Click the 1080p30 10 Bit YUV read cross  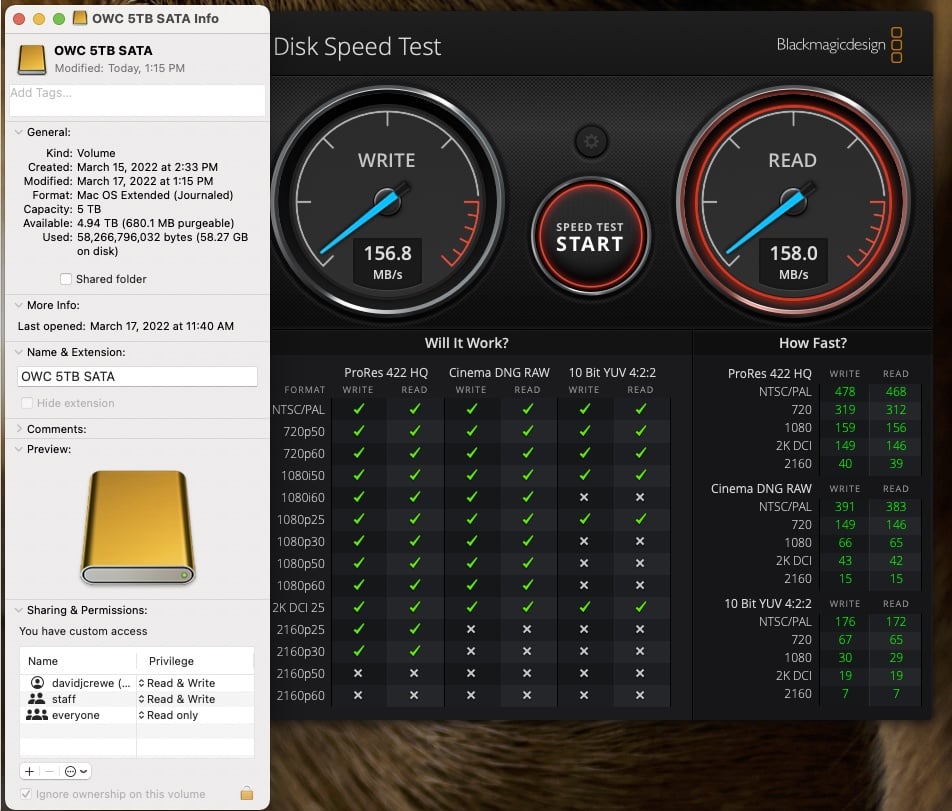(640, 541)
